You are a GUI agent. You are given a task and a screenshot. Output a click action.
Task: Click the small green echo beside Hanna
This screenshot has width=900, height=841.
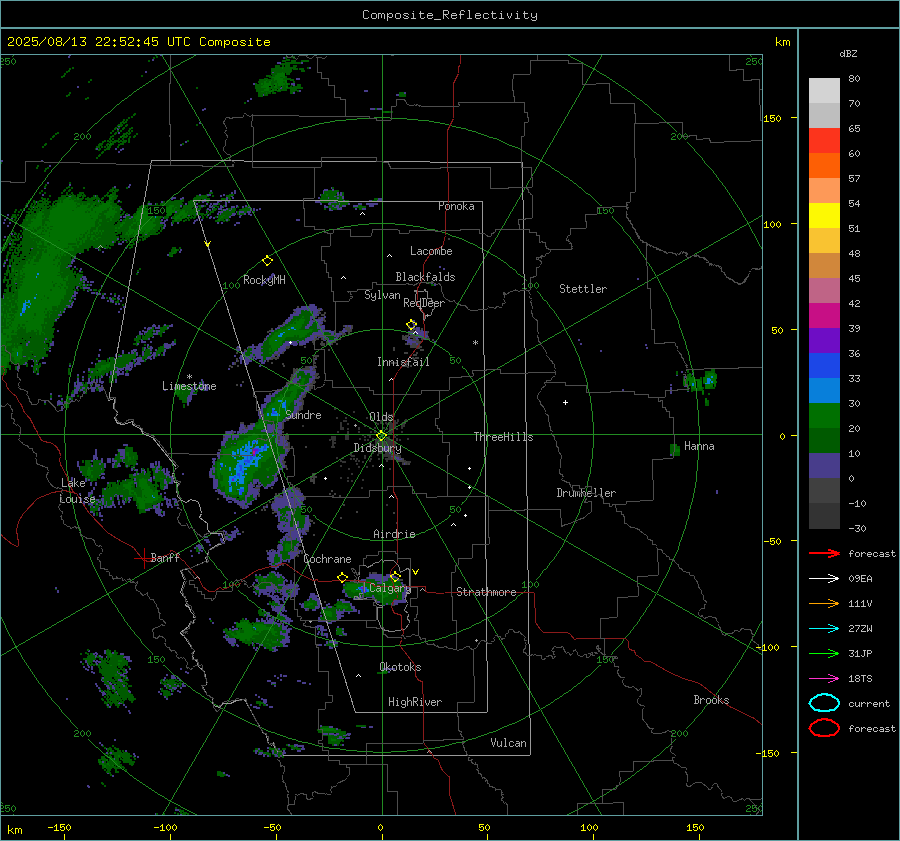coord(675,449)
